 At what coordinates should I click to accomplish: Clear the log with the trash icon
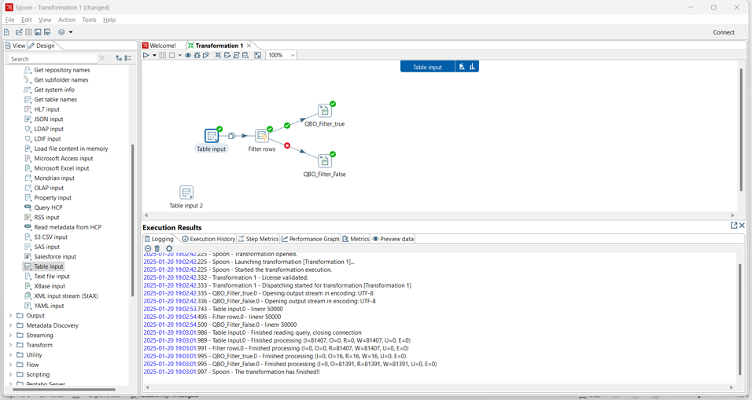pyautogui.click(x=157, y=249)
